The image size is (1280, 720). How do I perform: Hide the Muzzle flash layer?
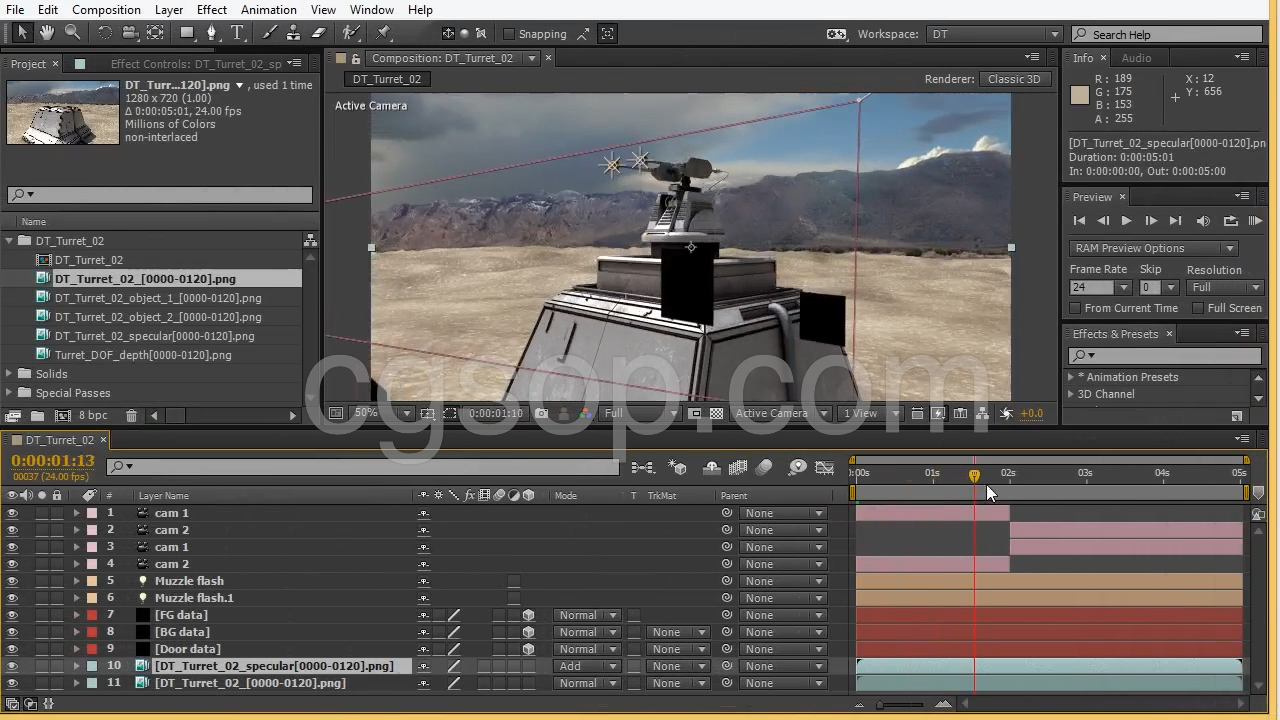(x=12, y=581)
